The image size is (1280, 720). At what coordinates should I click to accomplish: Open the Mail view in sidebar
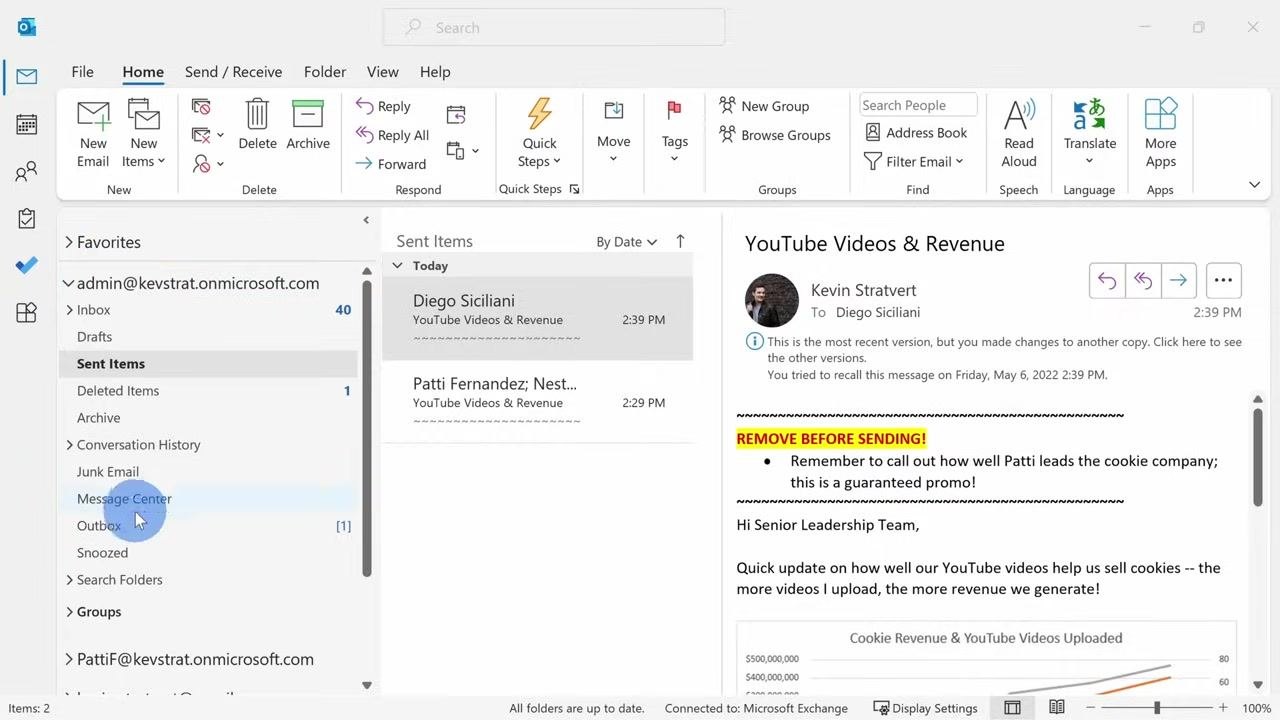click(x=27, y=77)
